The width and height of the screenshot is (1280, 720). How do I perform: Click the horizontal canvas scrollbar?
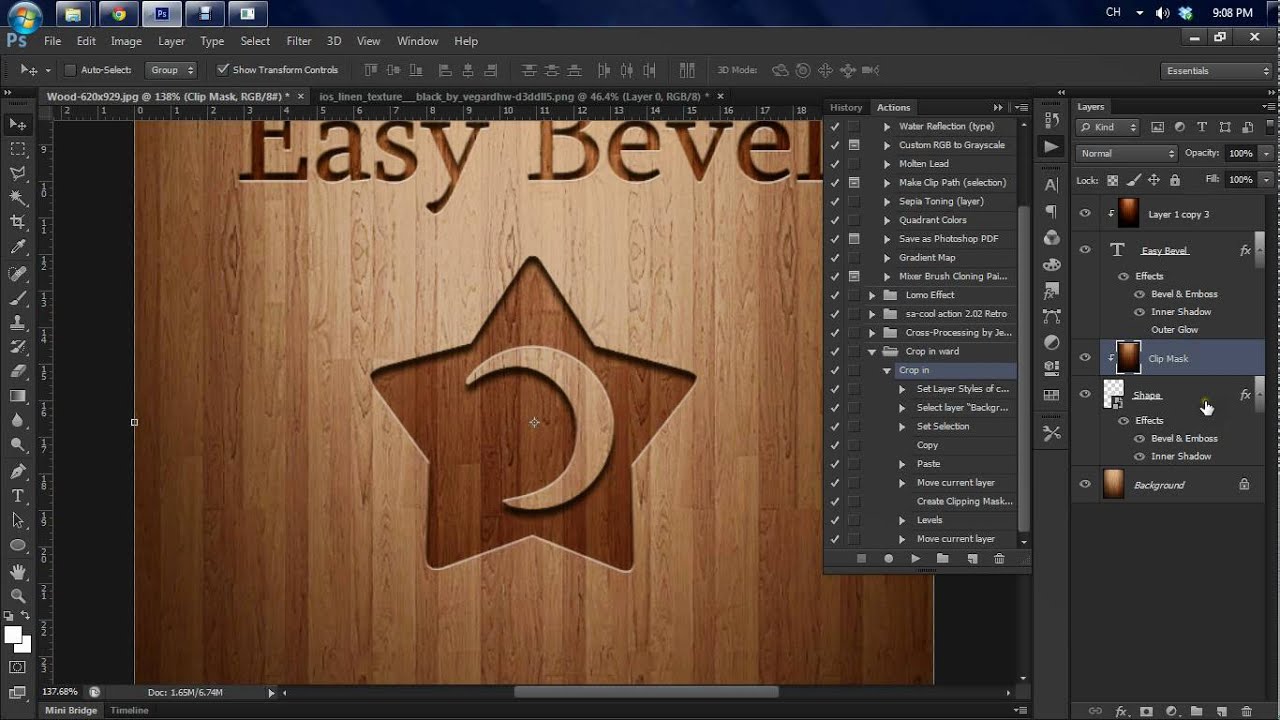(x=646, y=692)
